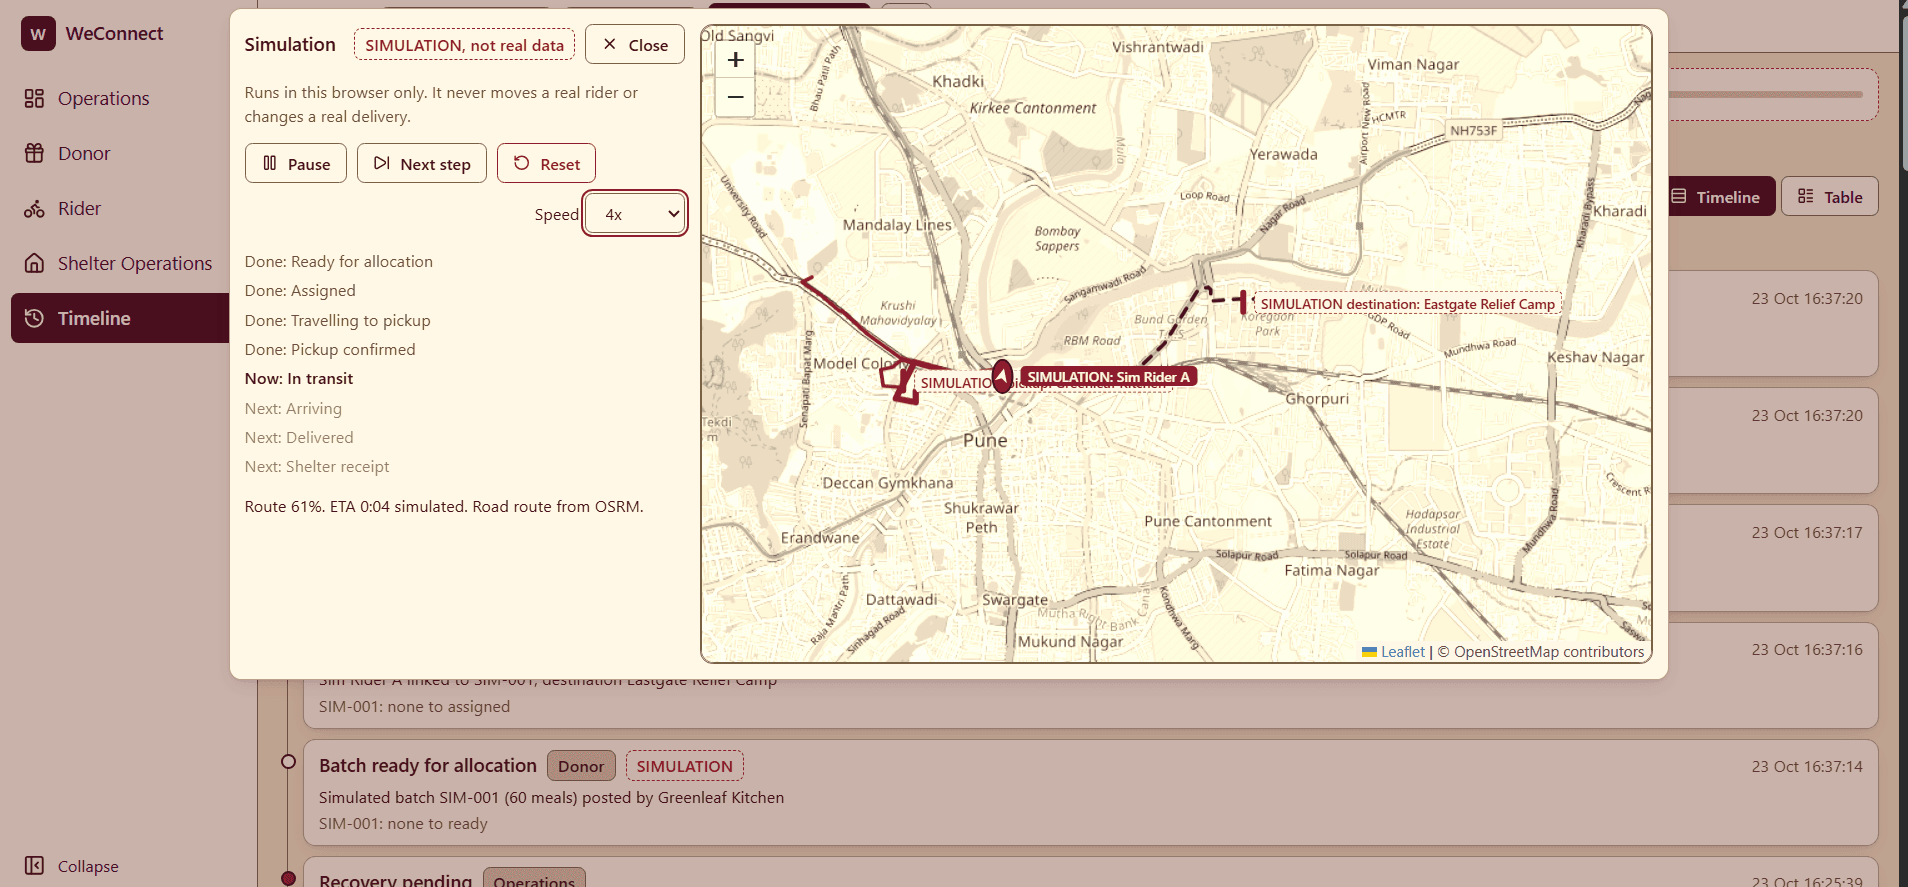Click 'SIM-001: none to ready' text
The image size is (1908, 887).
403,824
